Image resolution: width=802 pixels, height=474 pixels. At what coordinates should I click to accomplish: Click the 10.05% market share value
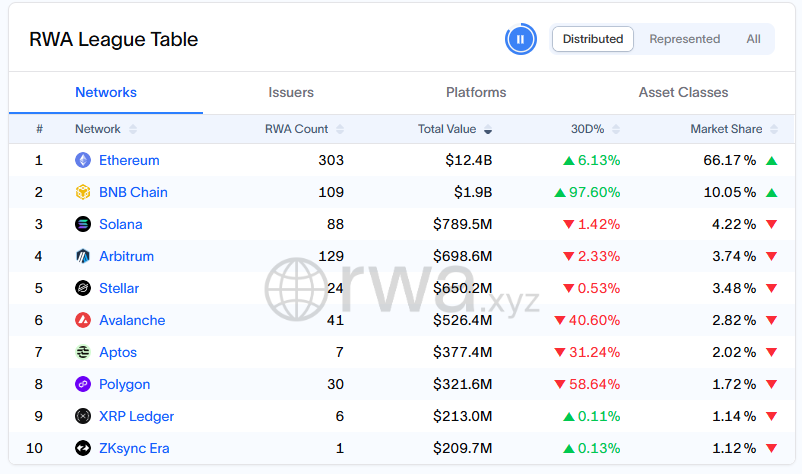730,192
